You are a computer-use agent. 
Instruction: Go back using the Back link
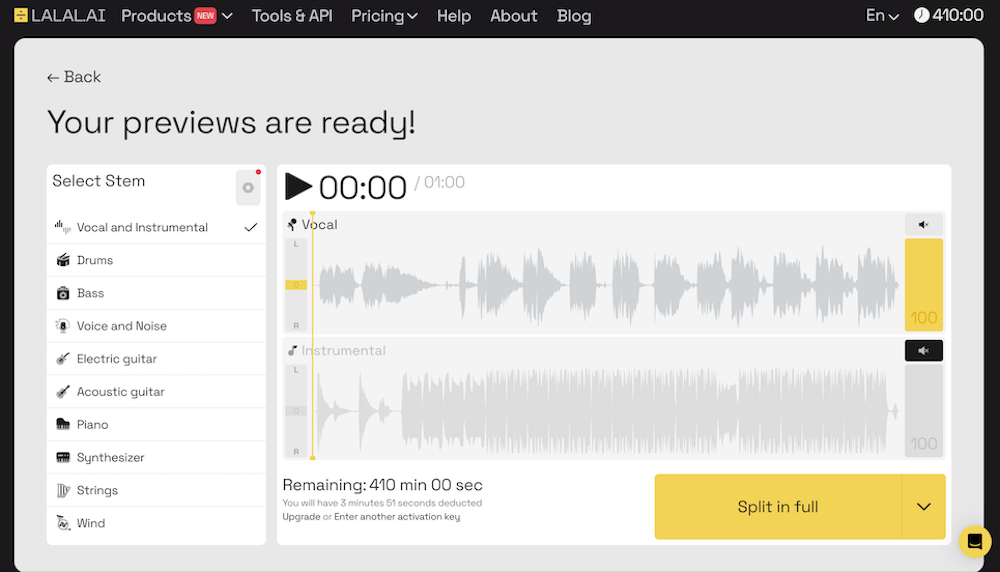tap(74, 77)
